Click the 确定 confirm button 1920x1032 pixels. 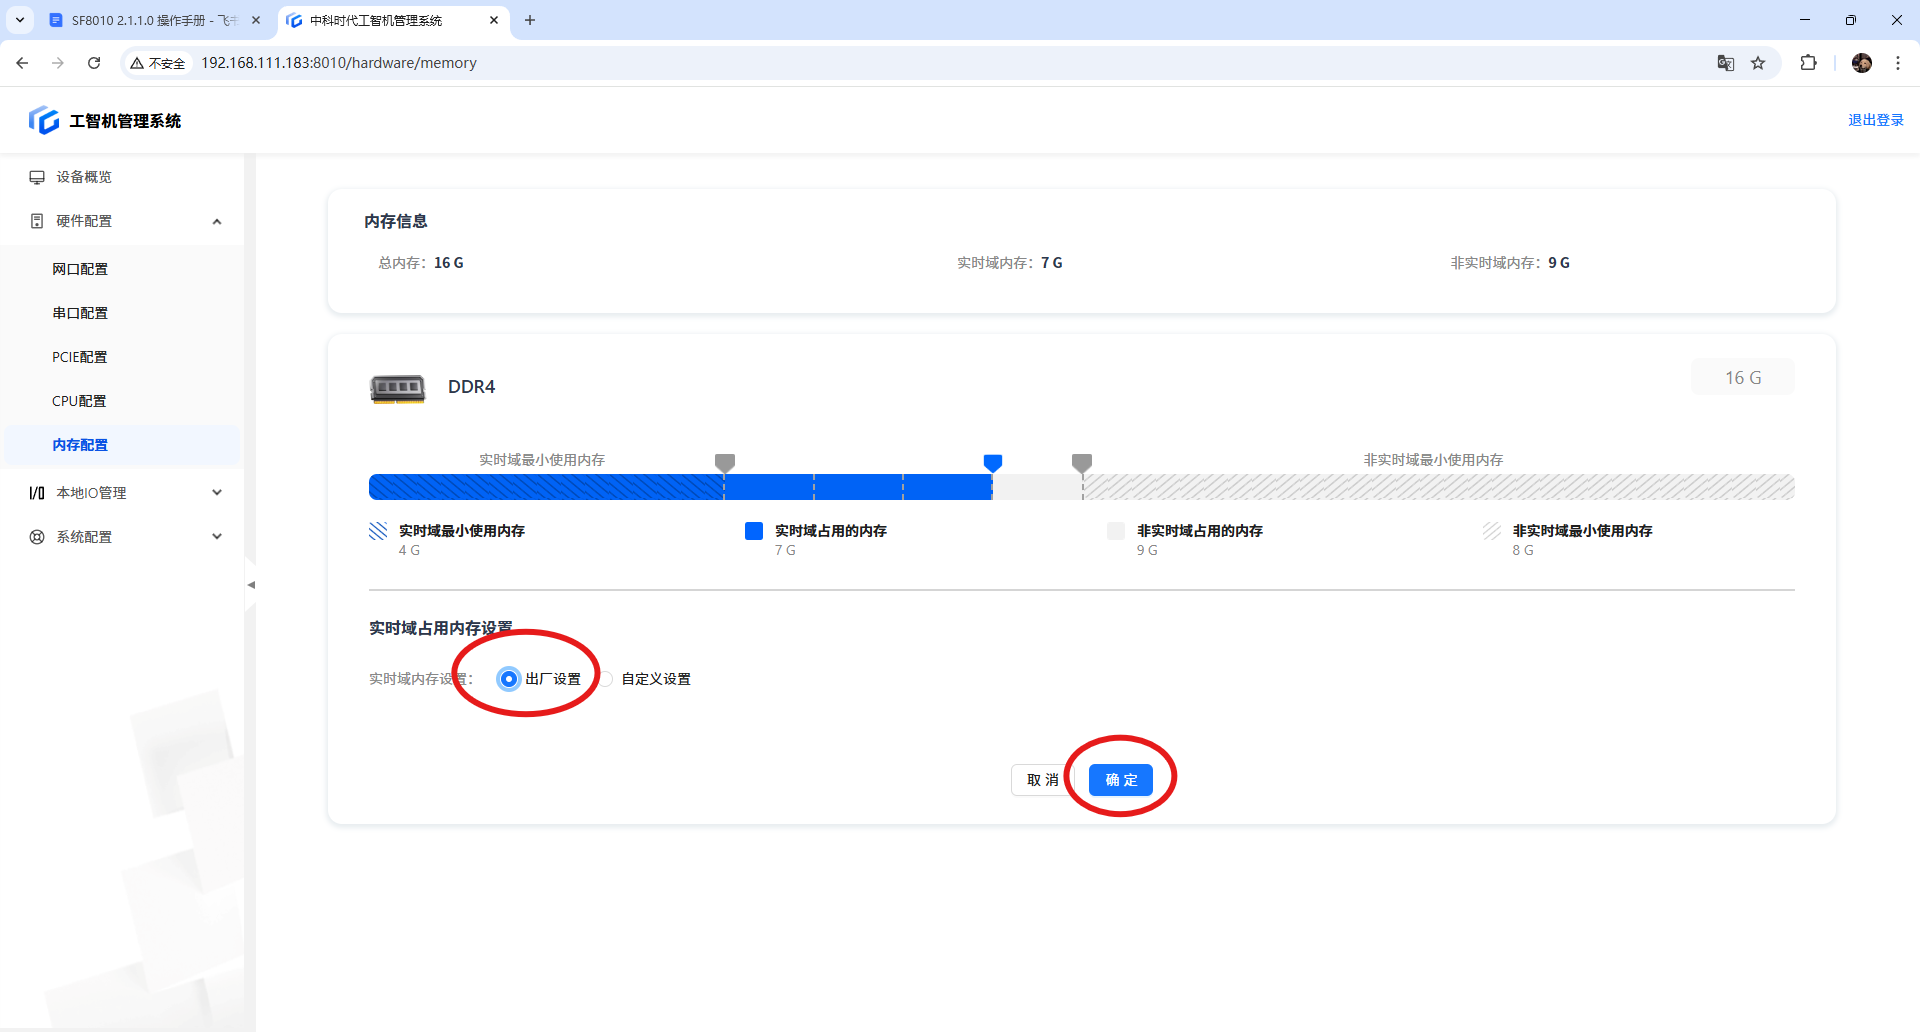[1120, 780]
